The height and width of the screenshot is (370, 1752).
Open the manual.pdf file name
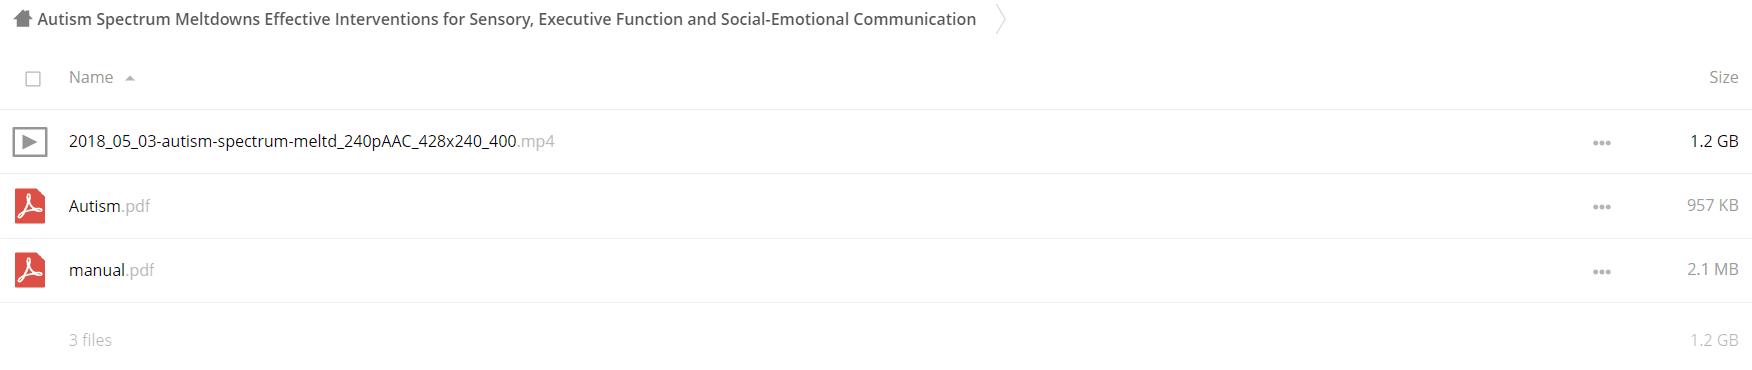111,270
